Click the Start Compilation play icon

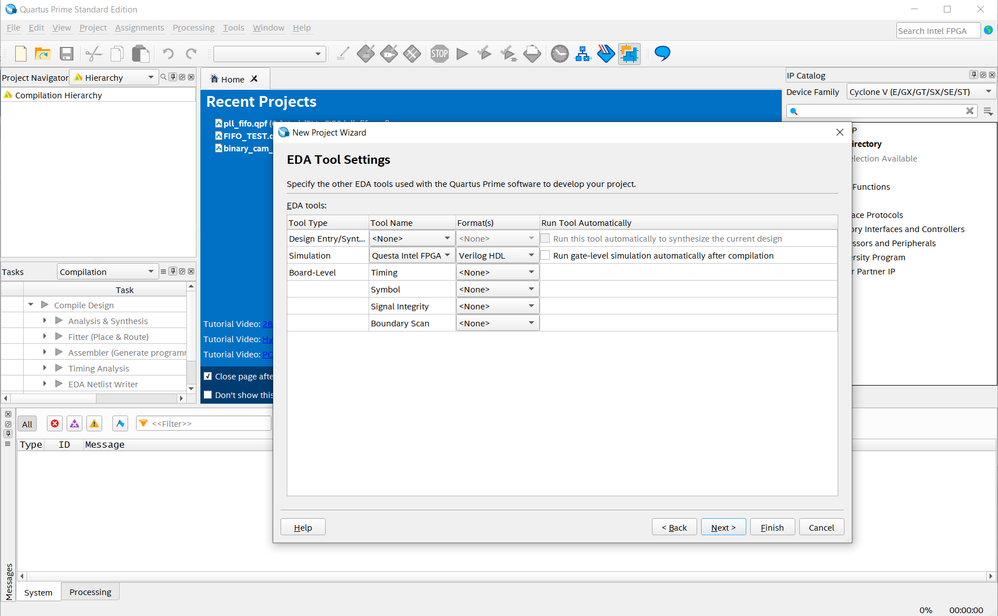pyautogui.click(x=462, y=54)
